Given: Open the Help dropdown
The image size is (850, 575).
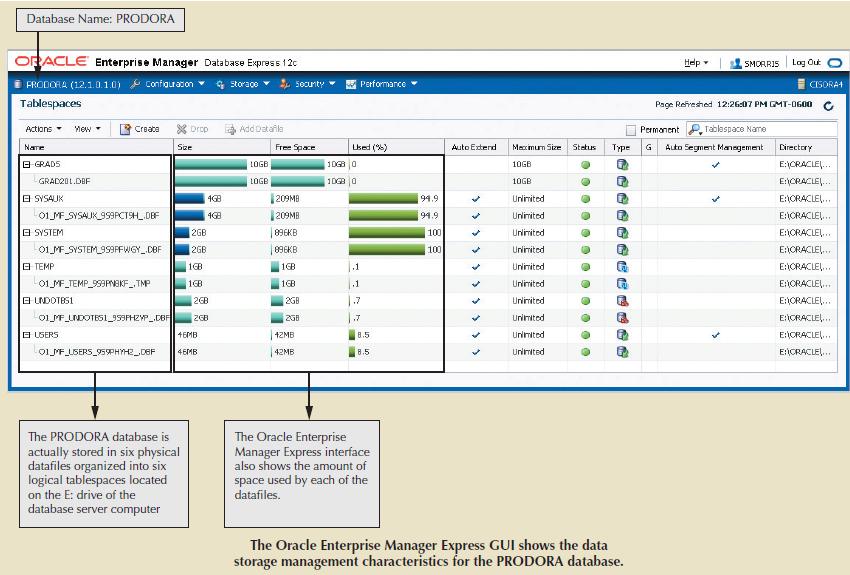Looking at the screenshot, I should click(x=696, y=63).
